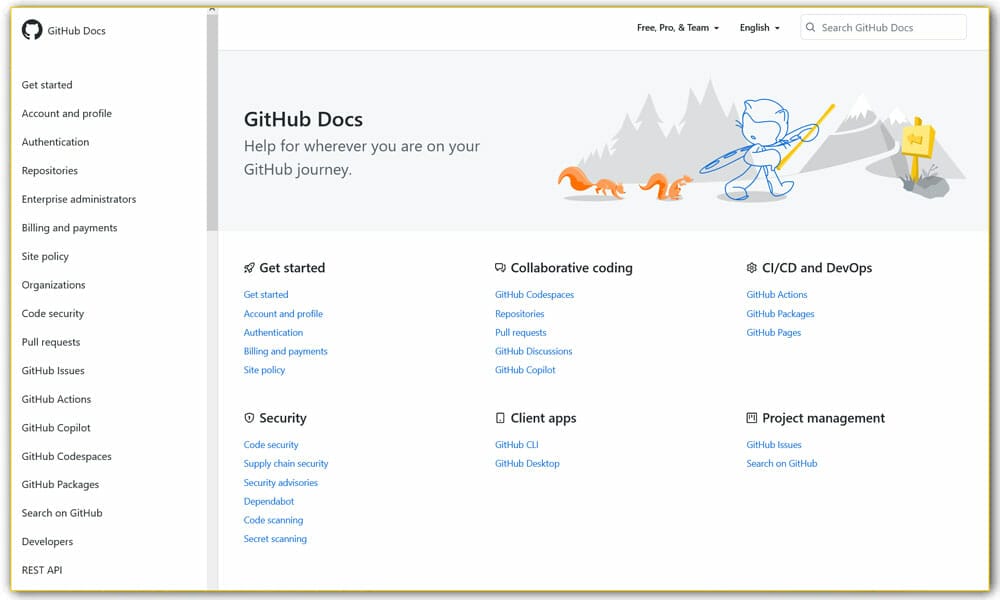Select the rocket icon beside Get started
This screenshot has height=600, width=1000.
point(248,268)
